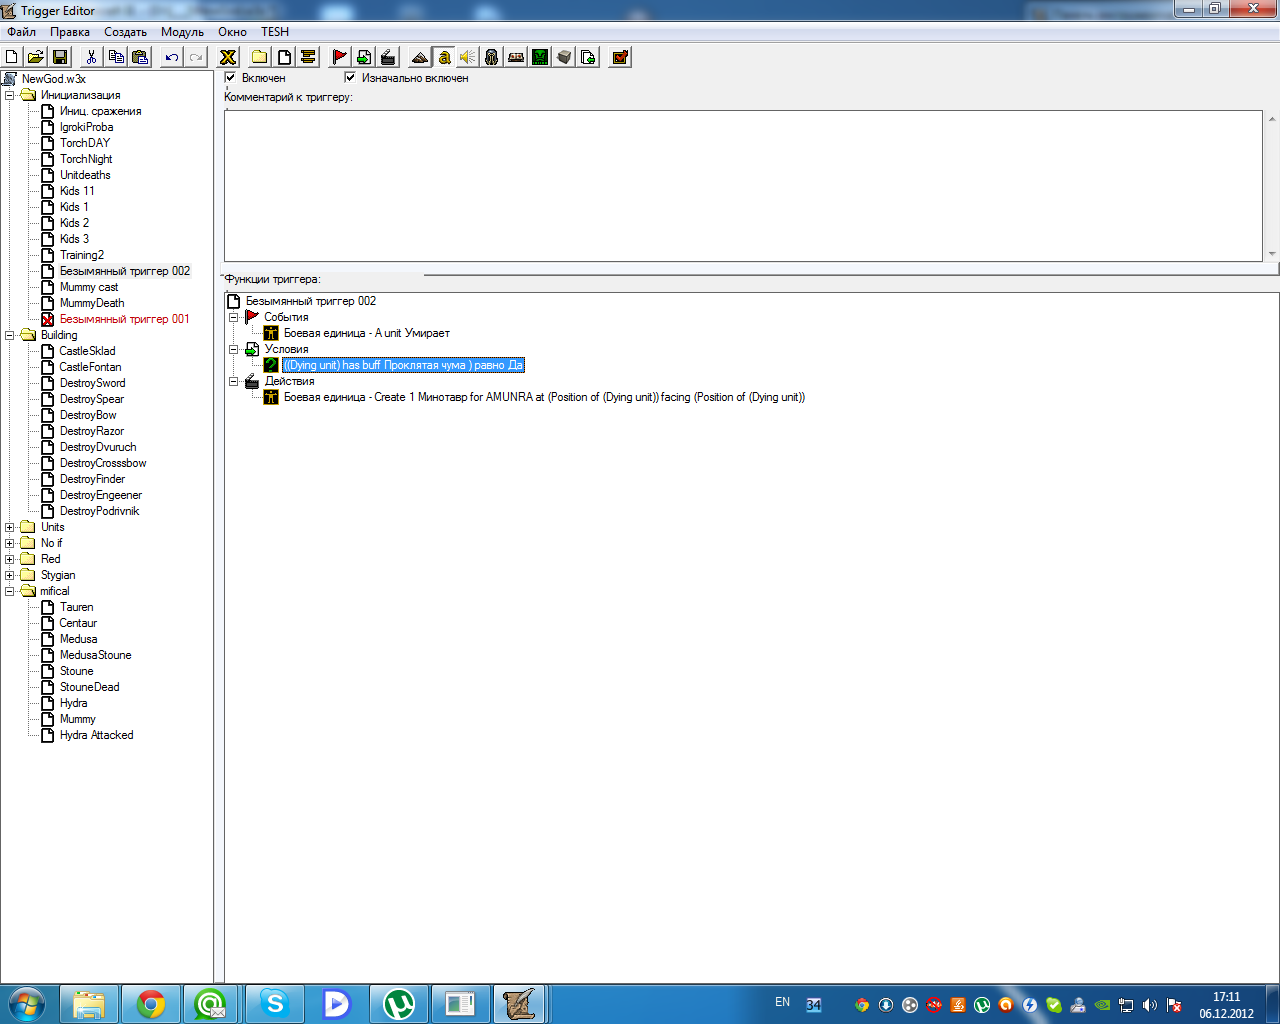Image resolution: width=1280 pixels, height=1024 pixels.
Task: Open the Файл menu
Action: [21, 32]
